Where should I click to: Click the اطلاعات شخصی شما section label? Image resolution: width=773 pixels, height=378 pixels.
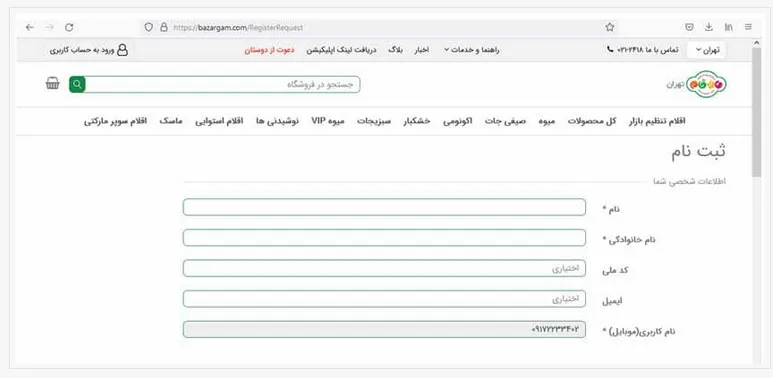(x=689, y=182)
